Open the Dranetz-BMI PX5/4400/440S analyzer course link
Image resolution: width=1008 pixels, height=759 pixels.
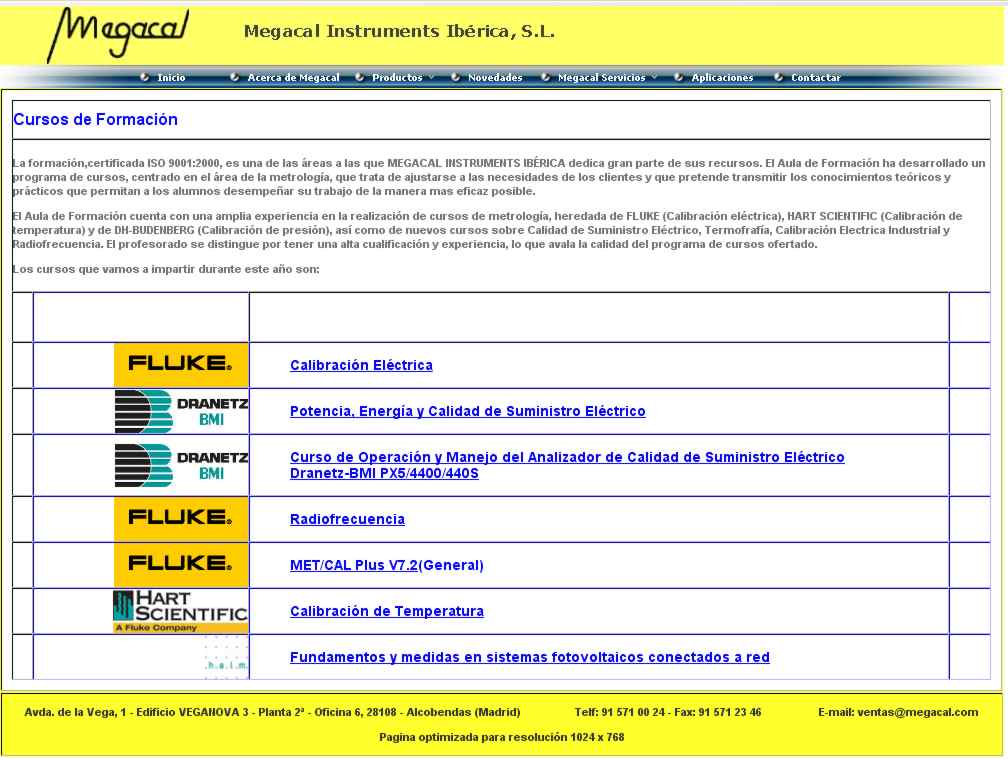[x=567, y=465]
